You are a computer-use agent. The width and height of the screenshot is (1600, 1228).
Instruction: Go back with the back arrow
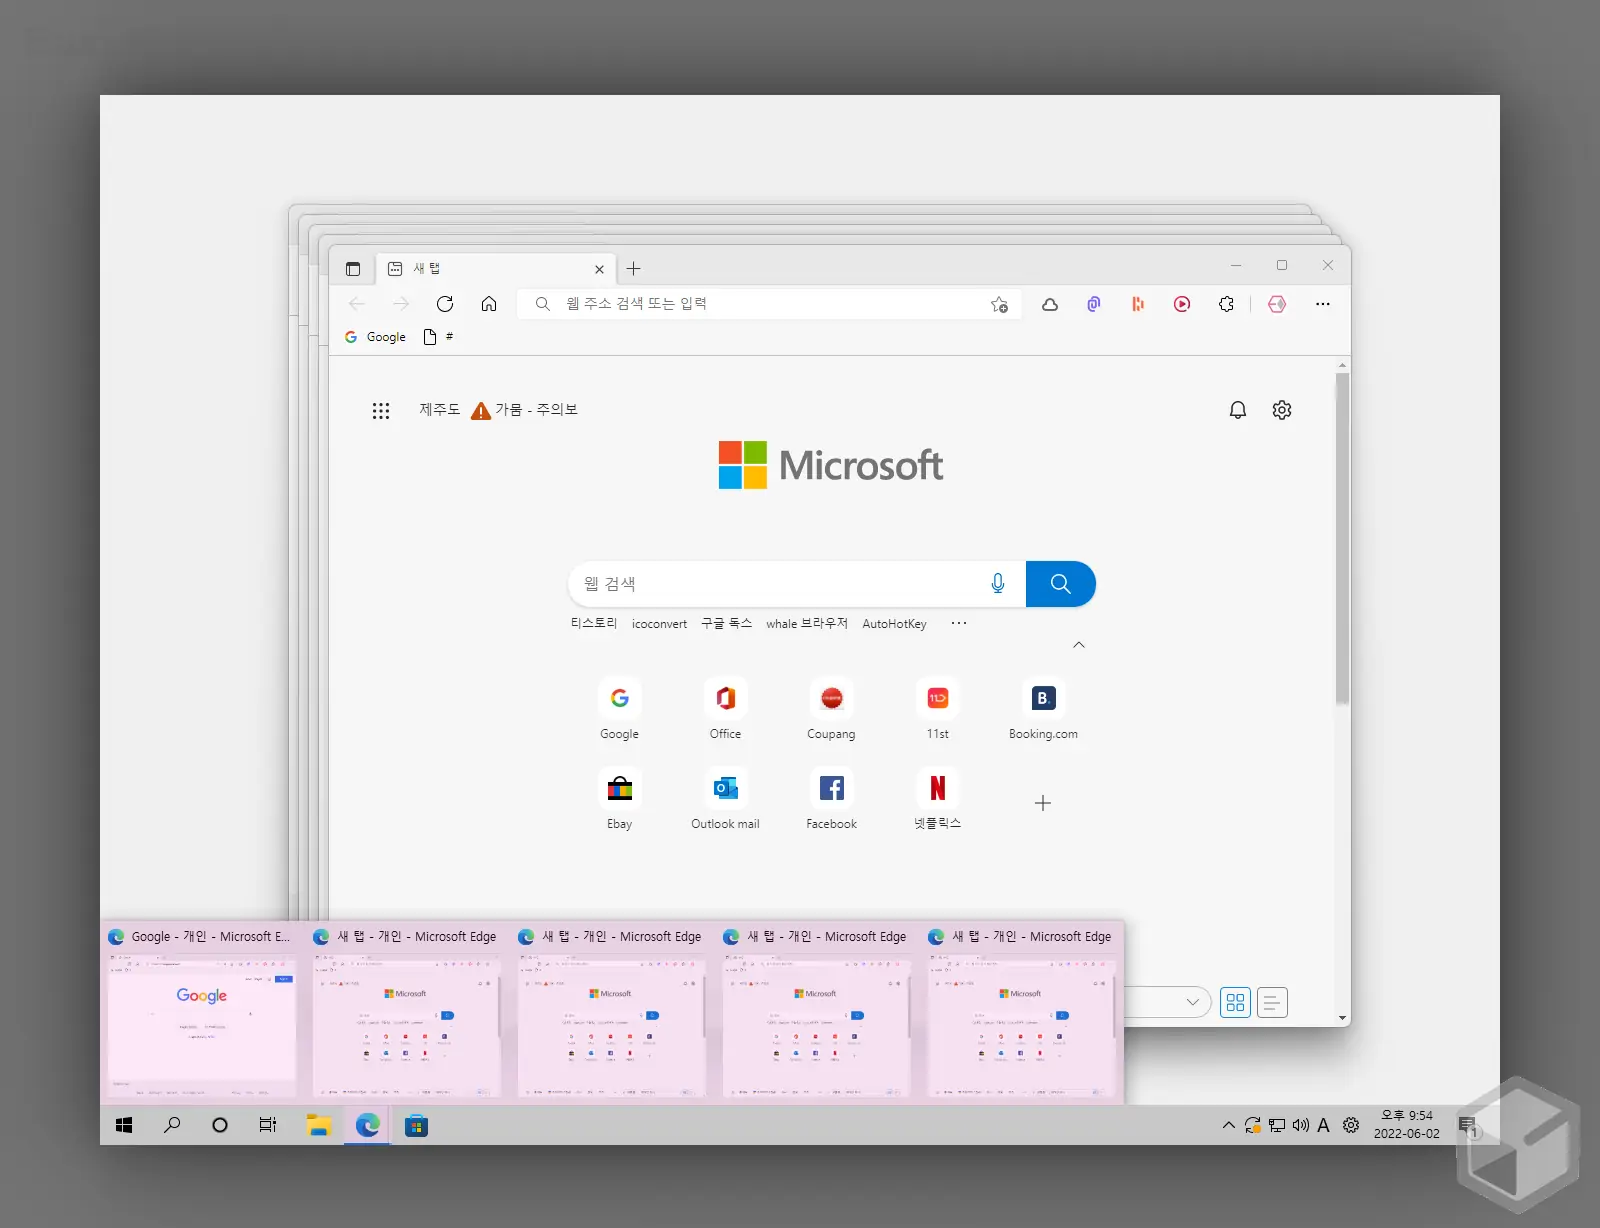[357, 304]
